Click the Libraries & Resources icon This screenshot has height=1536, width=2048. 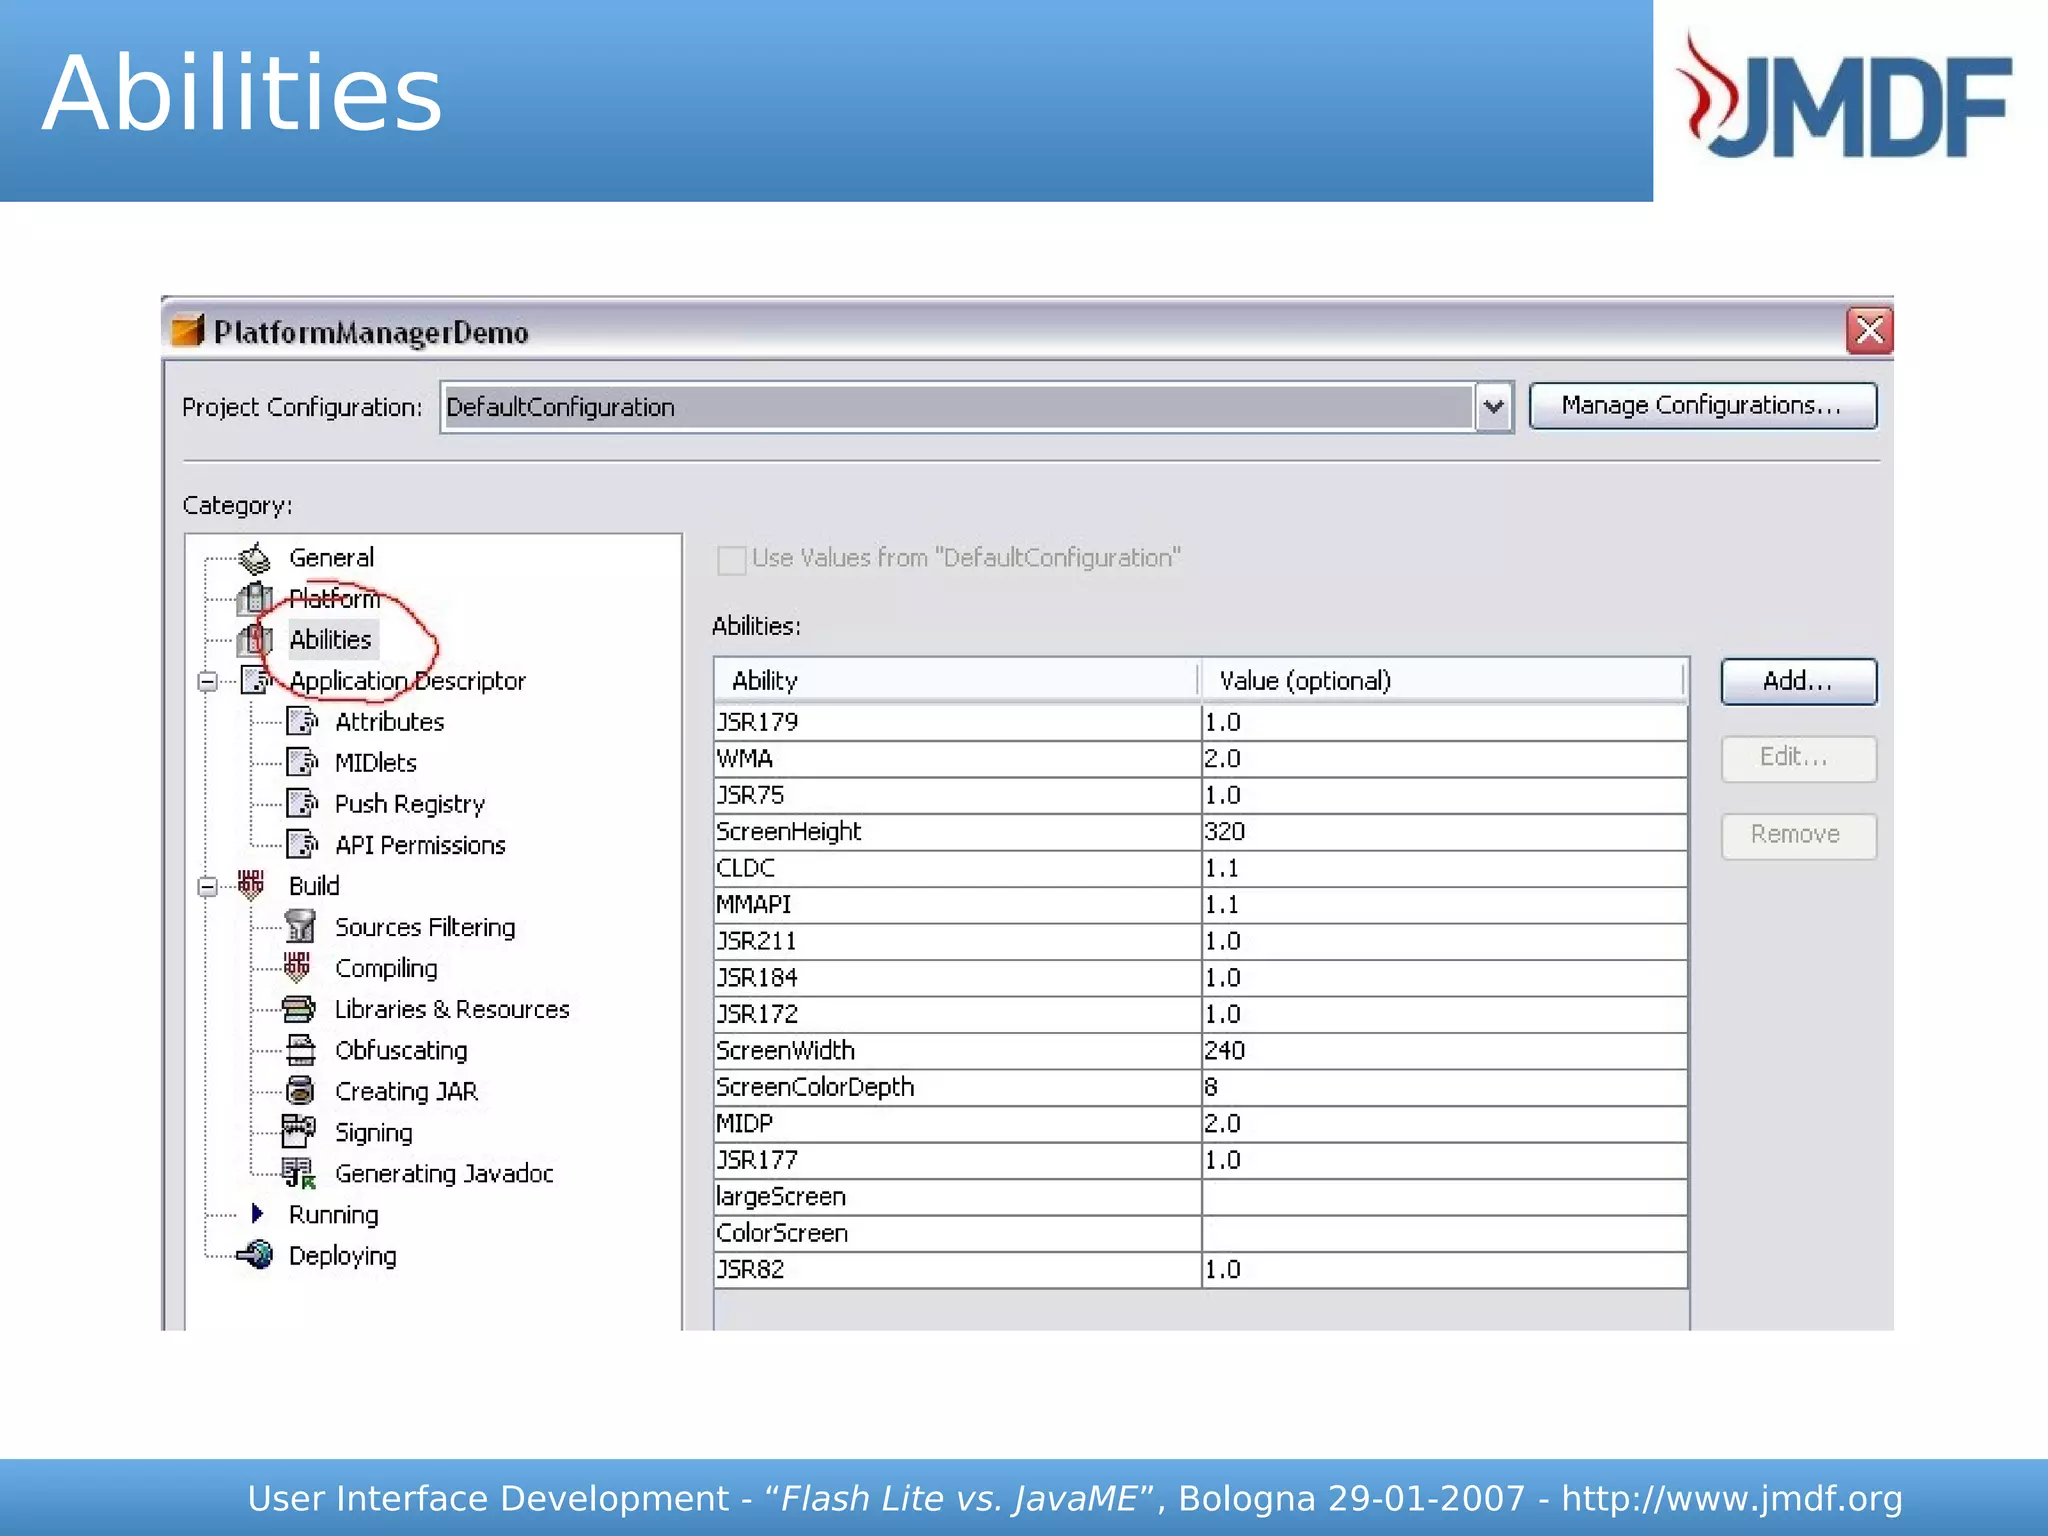tap(299, 1009)
